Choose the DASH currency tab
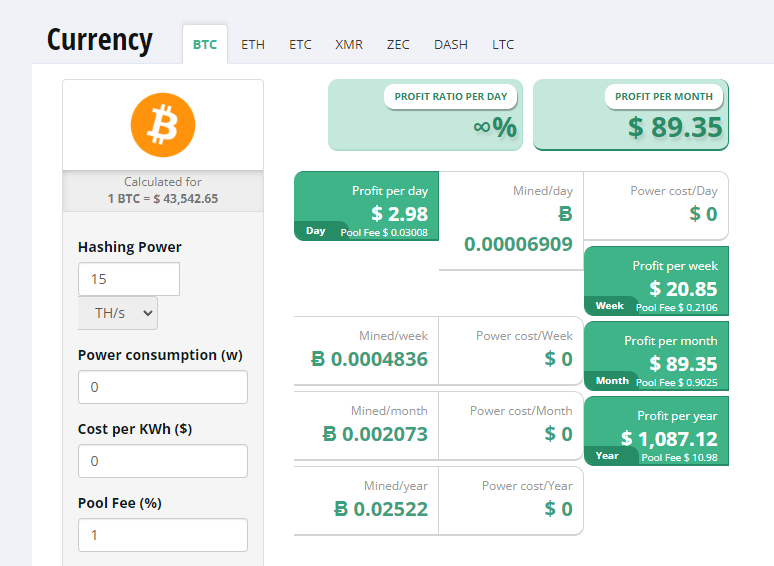Image resolution: width=774 pixels, height=566 pixels. coord(450,45)
